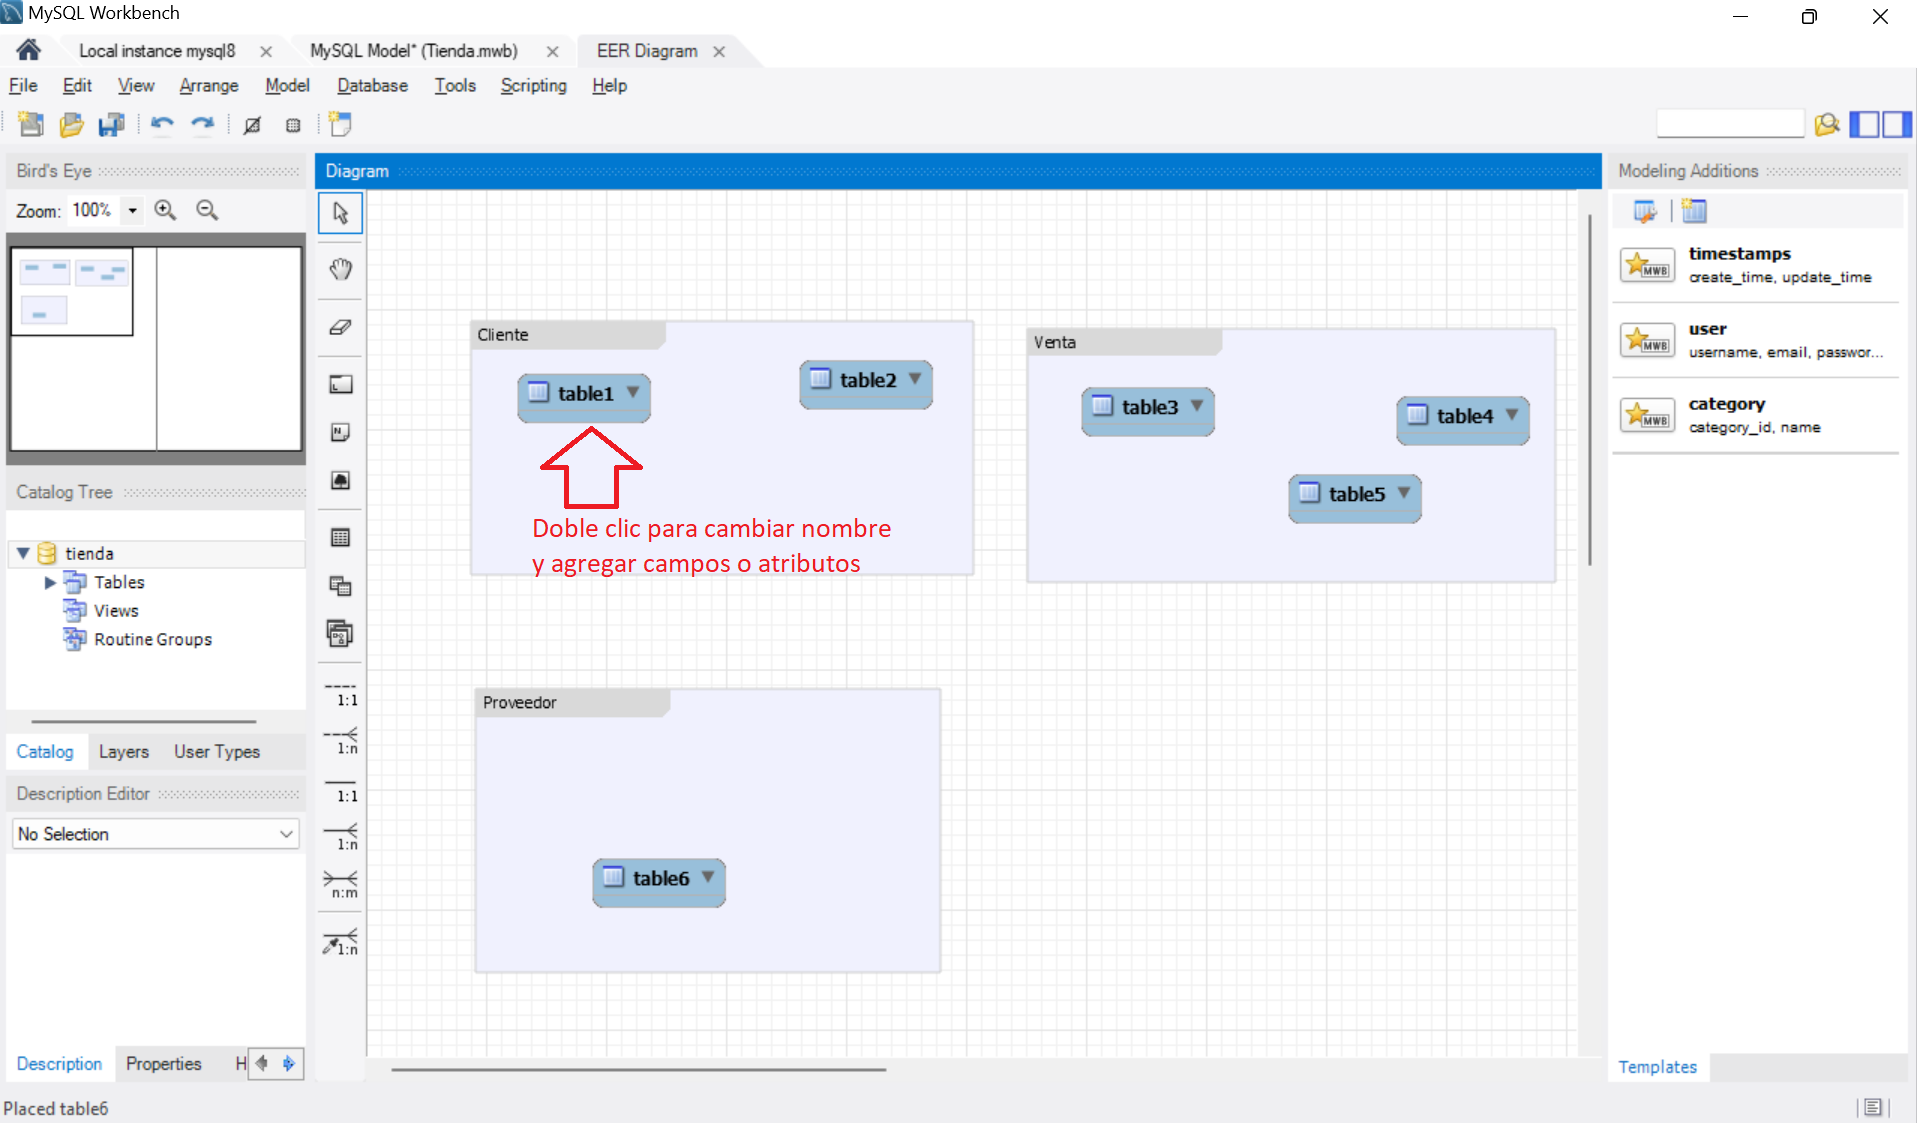The height and width of the screenshot is (1123, 1917).
Task: Select the new view tool
Action: 340,586
